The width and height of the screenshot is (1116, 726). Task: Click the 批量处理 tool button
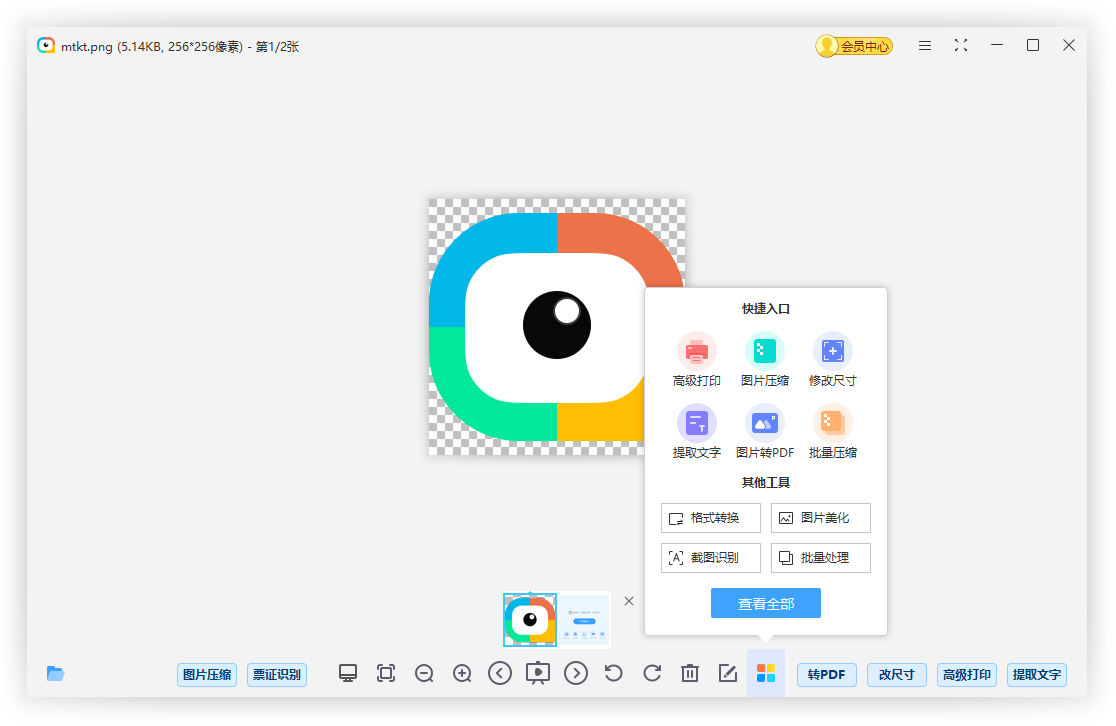[821, 558]
